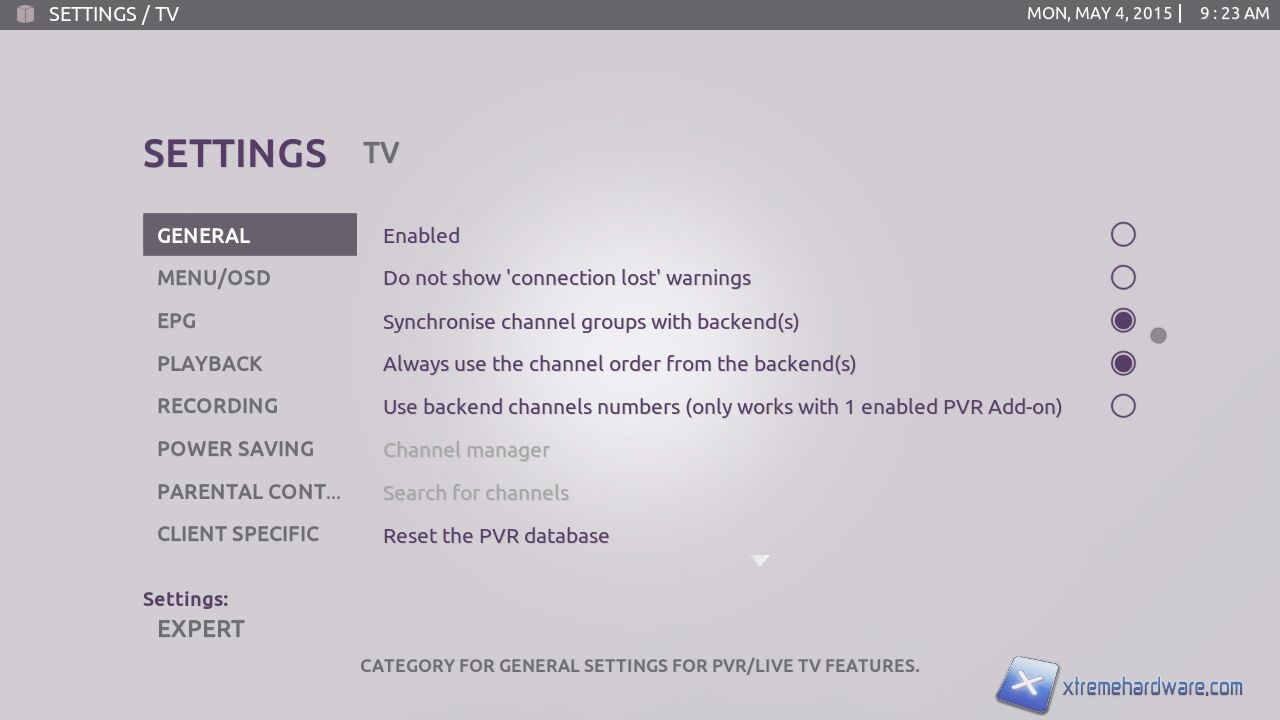Enable Use backend channels numbers option
1280x720 pixels.
pos(1123,406)
